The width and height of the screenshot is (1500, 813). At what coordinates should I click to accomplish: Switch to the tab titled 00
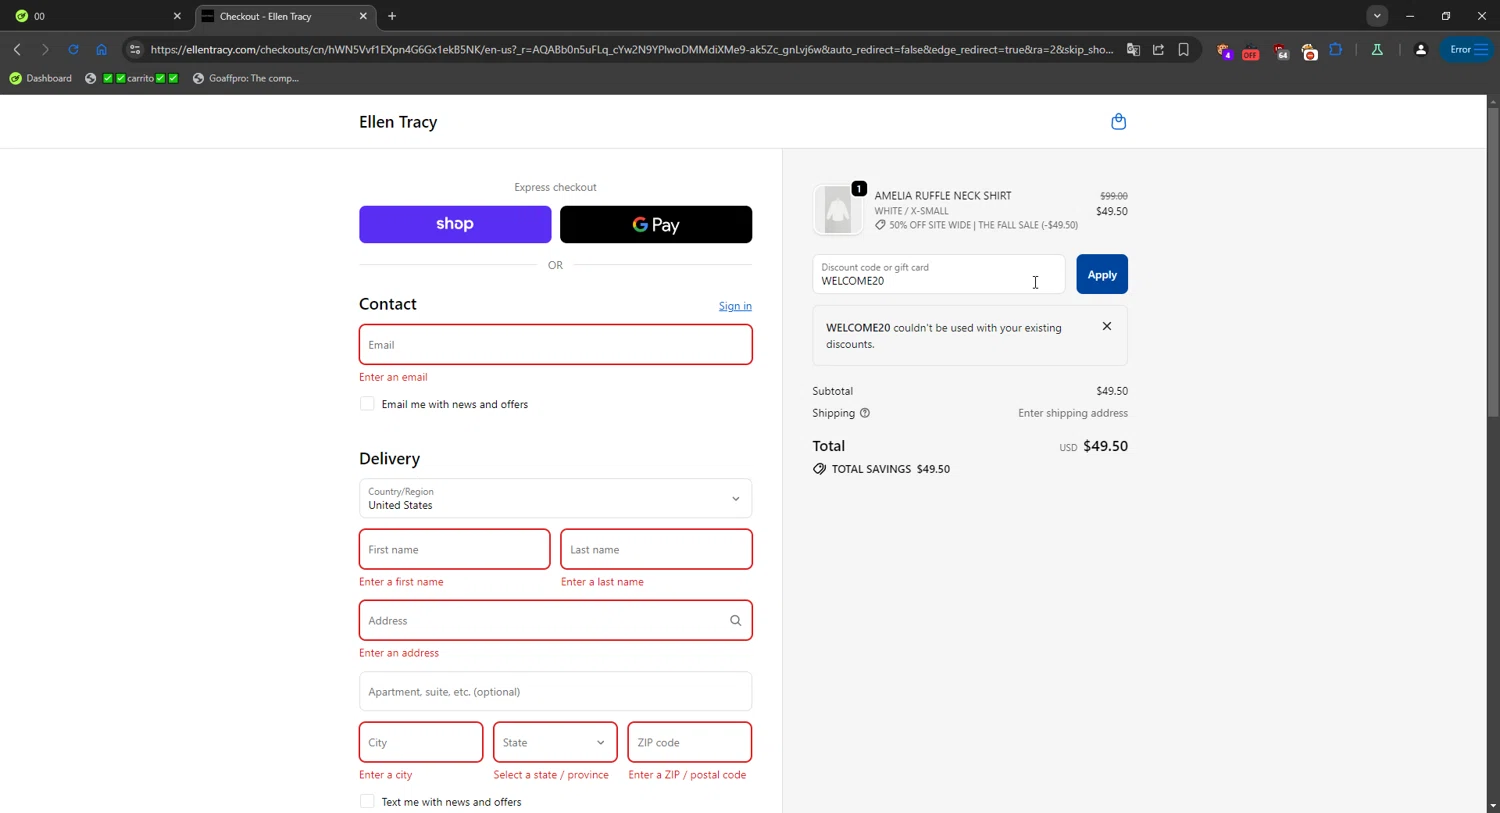pyautogui.click(x=95, y=16)
